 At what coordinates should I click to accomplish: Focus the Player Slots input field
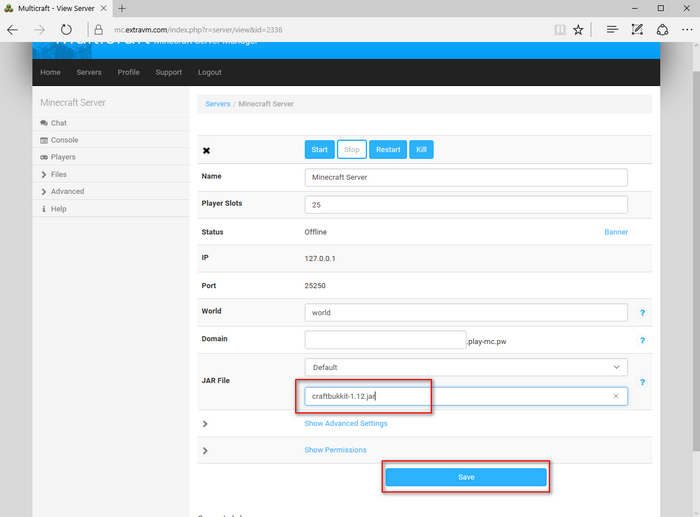tap(466, 205)
